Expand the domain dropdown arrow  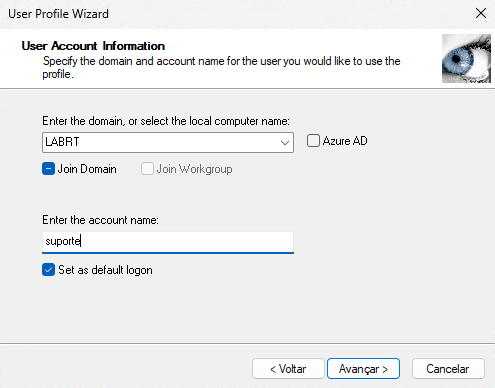[284, 143]
